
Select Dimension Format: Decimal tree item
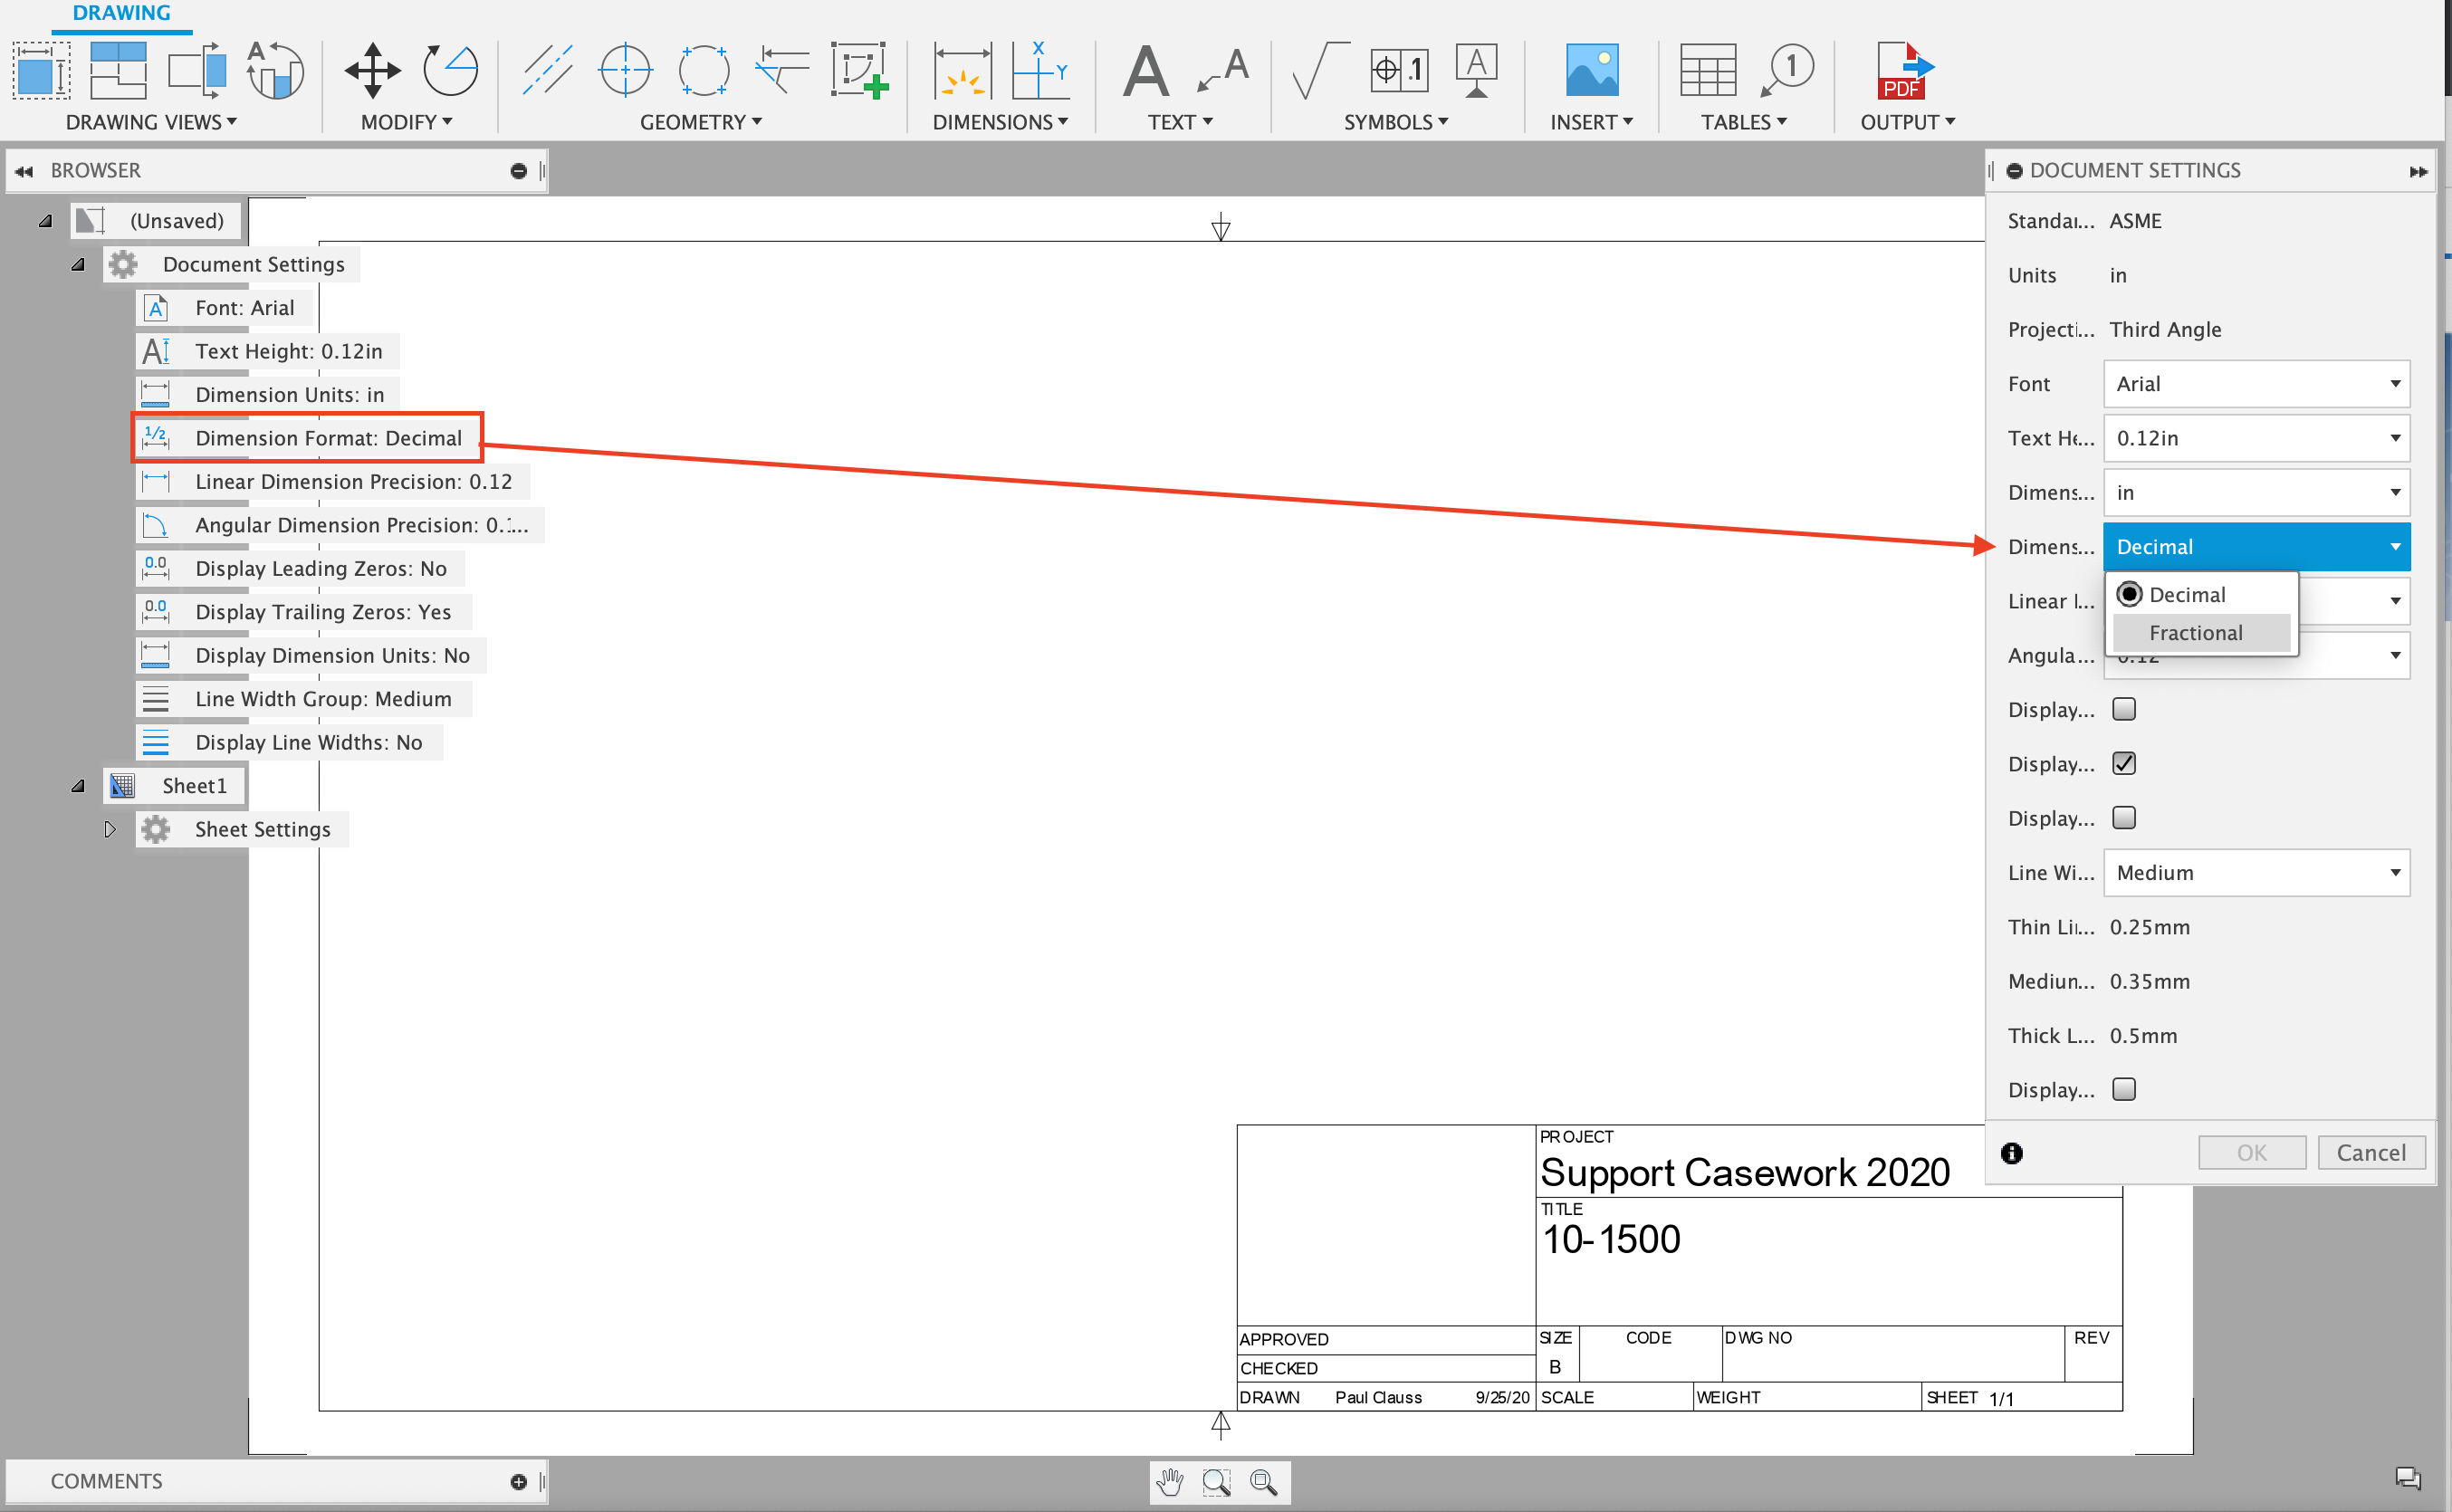(x=327, y=438)
